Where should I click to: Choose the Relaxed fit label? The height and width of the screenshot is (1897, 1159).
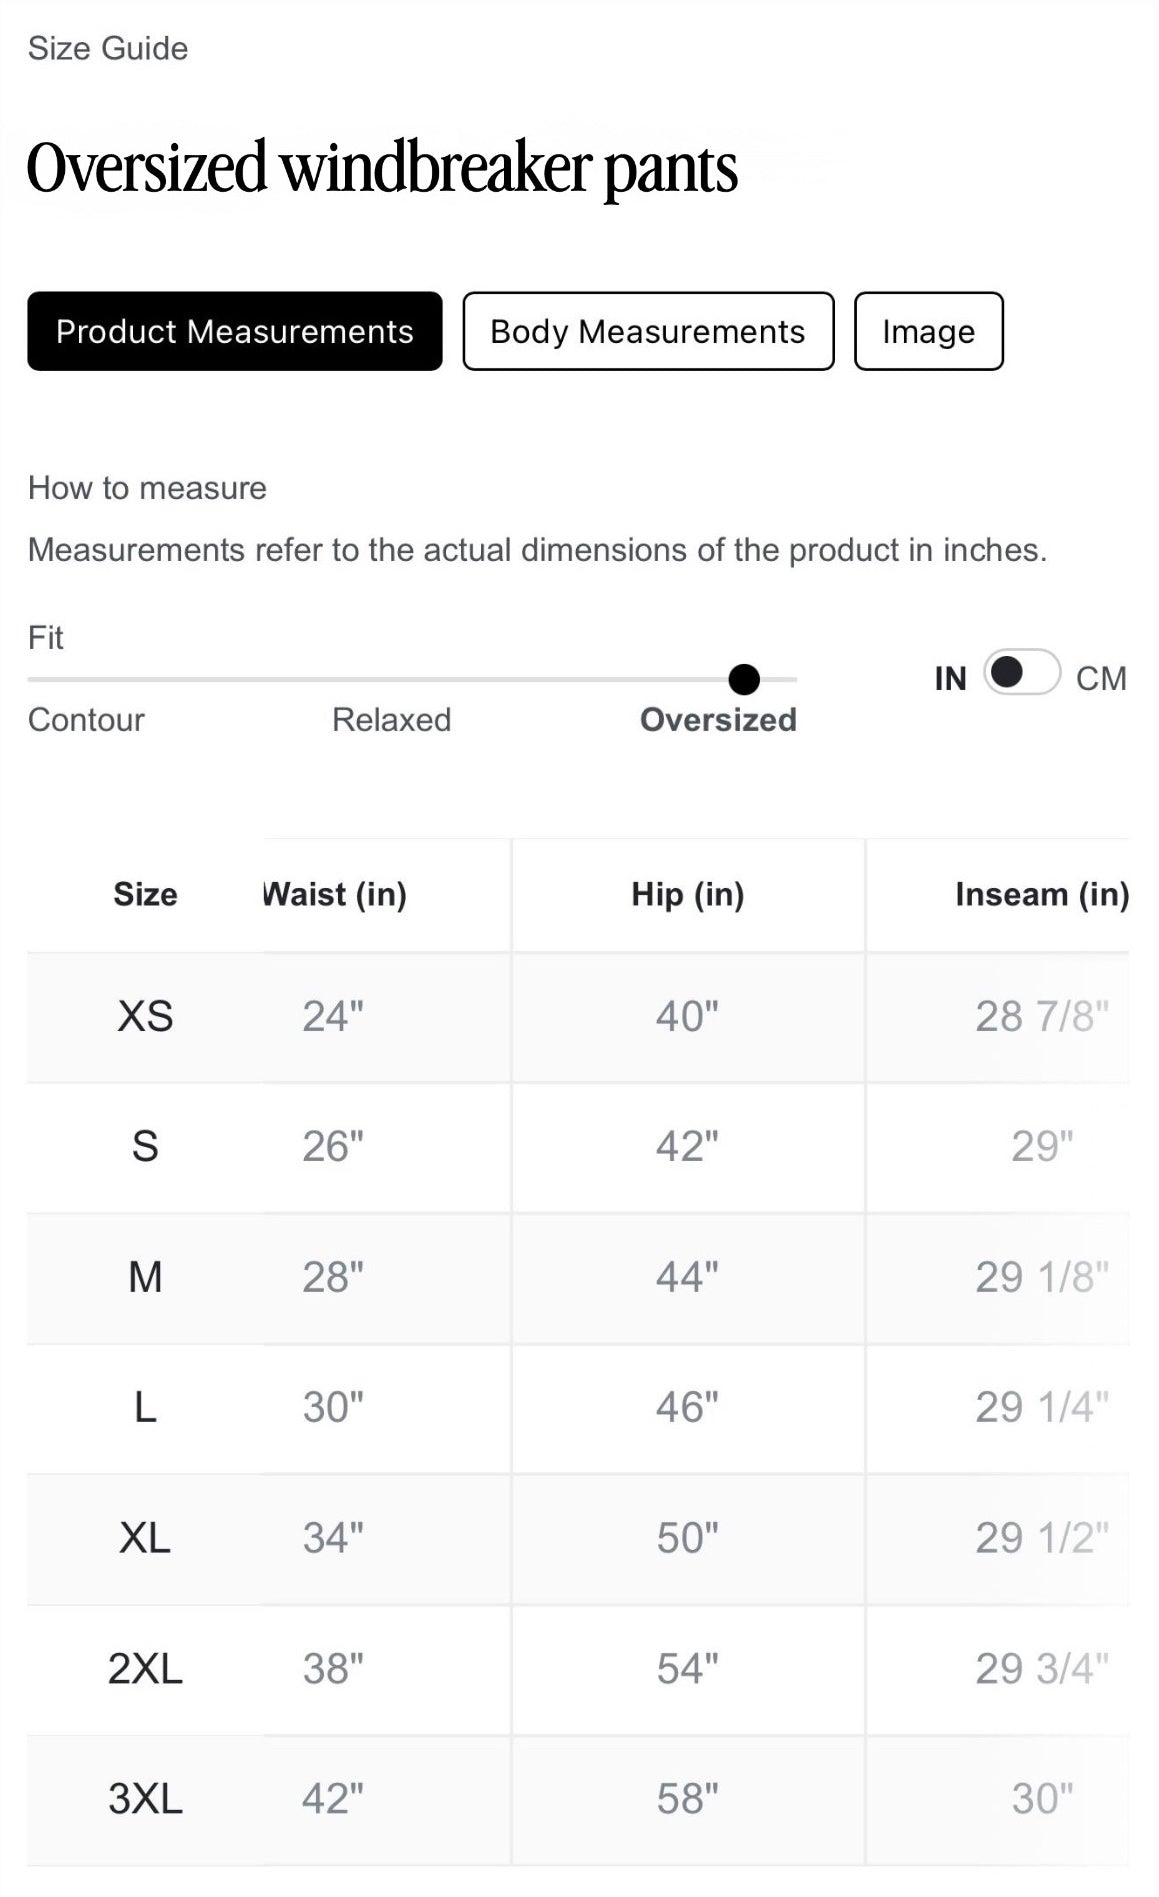click(391, 720)
